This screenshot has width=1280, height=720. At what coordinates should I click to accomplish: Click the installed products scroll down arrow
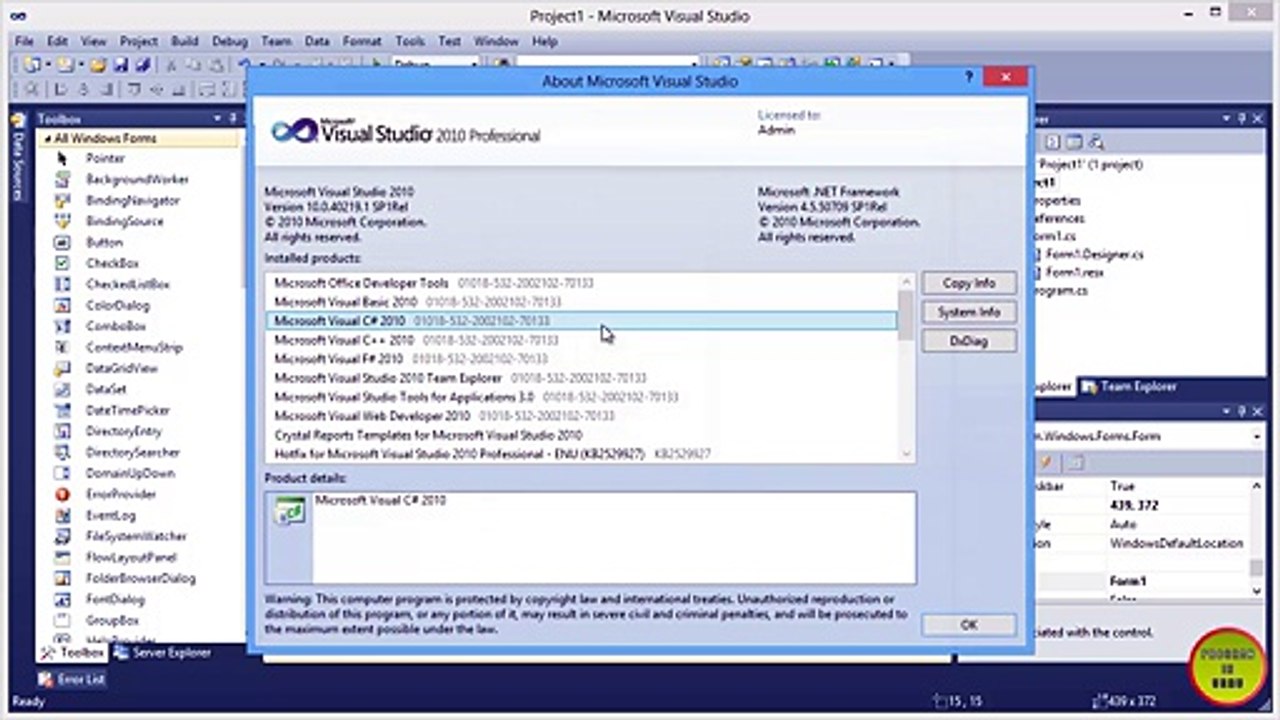click(x=906, y=453)
